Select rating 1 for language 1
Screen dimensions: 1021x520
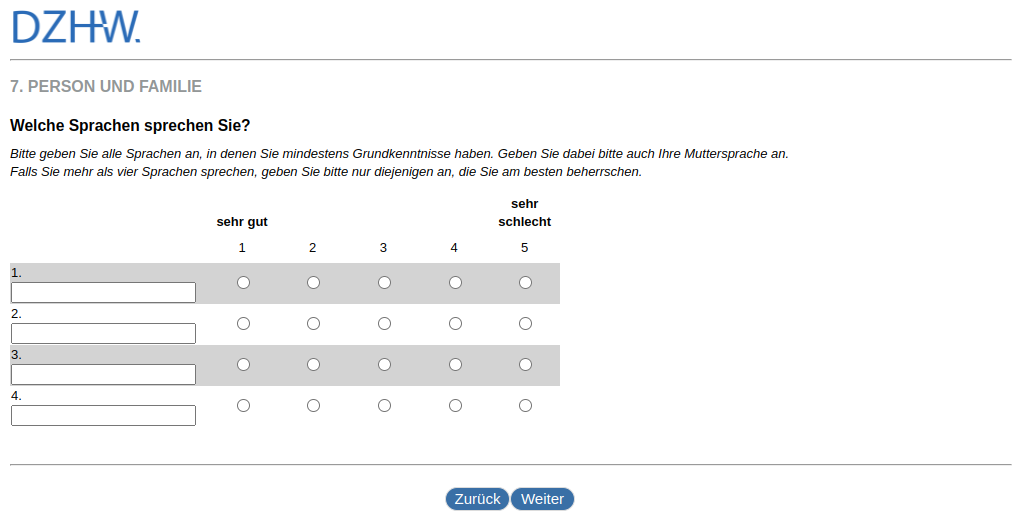[243, 283]
